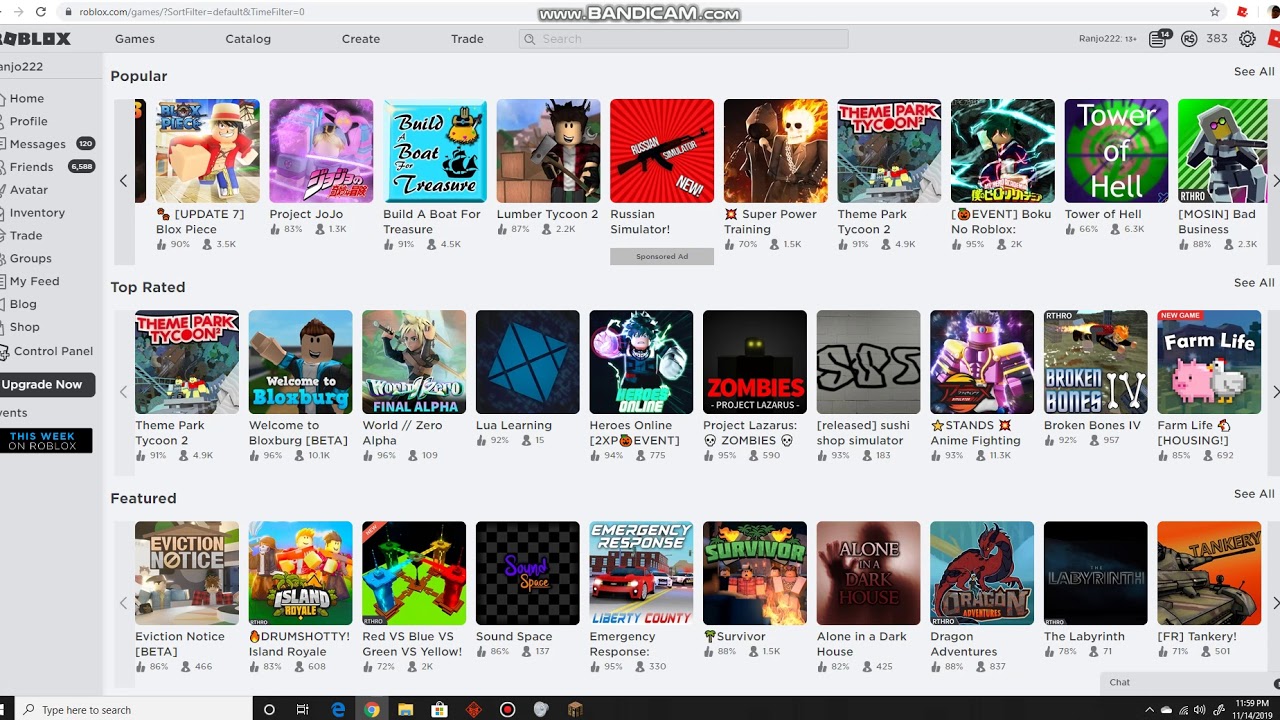Show next games in the Featured row
Screen dimensions: 1280x720
point(1275,603)
